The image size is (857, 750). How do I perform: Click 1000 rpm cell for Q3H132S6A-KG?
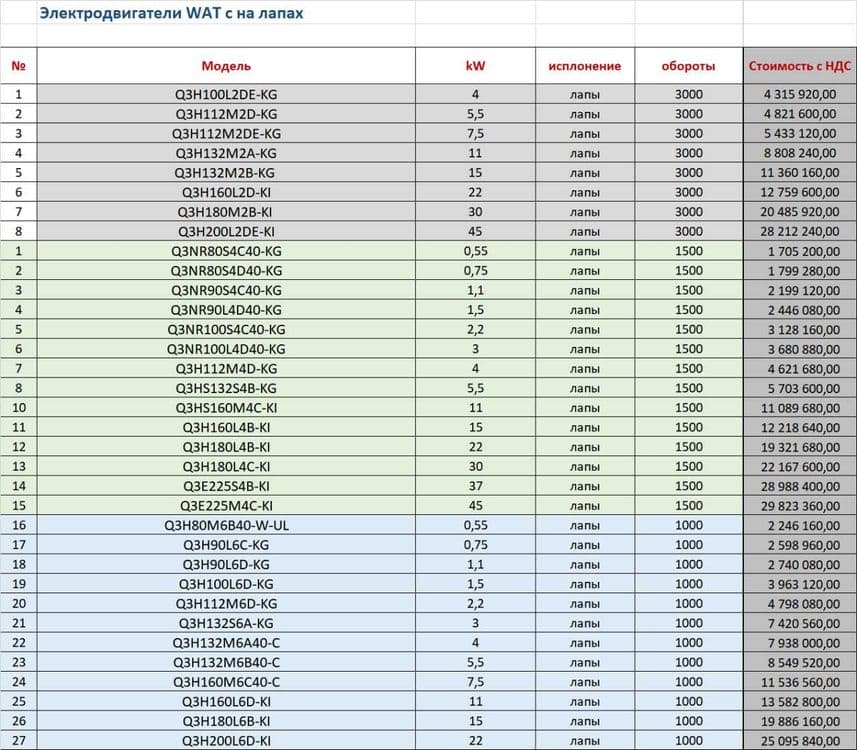coord(689,624)
